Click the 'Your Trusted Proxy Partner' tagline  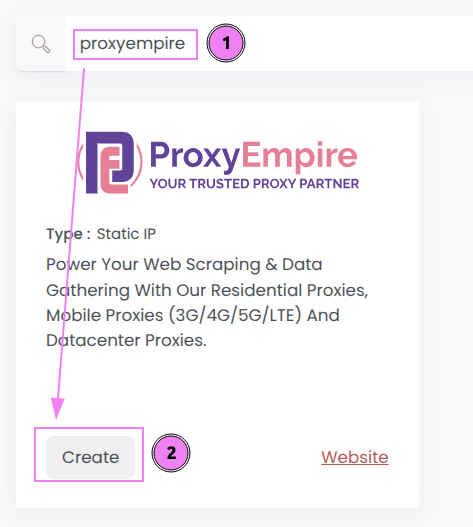click(x=254, y=184)
